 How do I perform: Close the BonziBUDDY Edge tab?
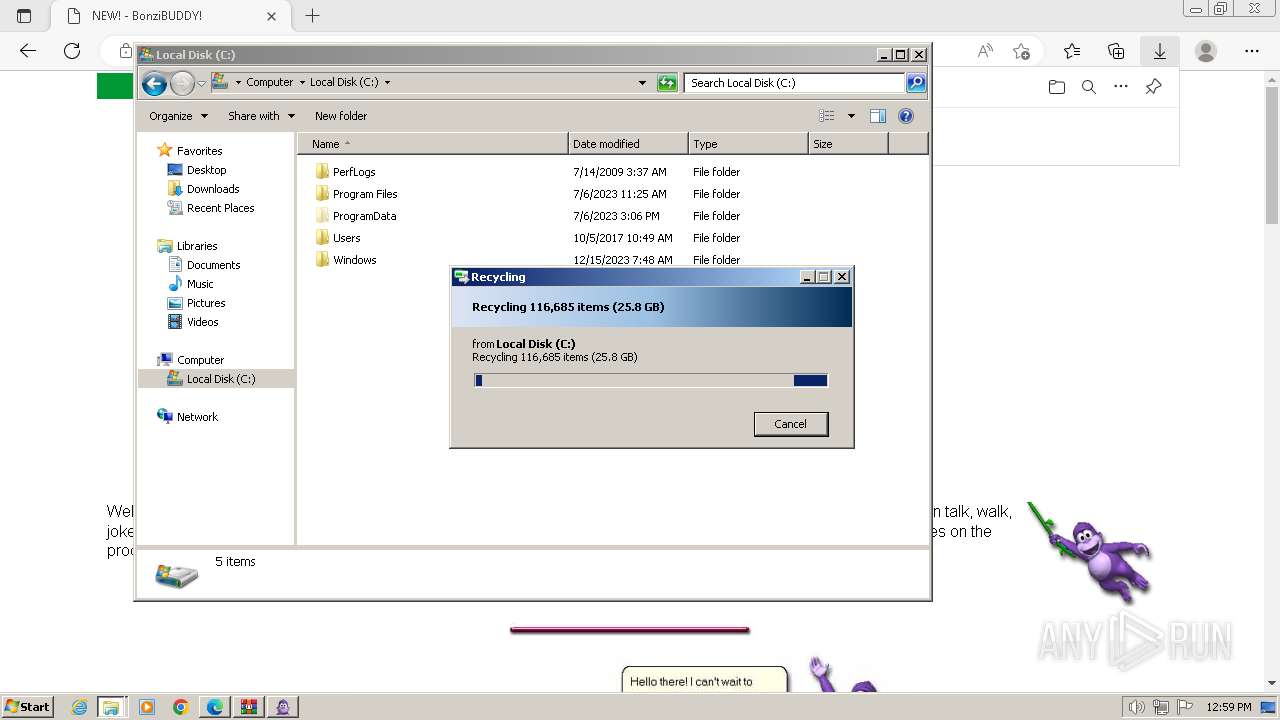(x=272, y=16)
